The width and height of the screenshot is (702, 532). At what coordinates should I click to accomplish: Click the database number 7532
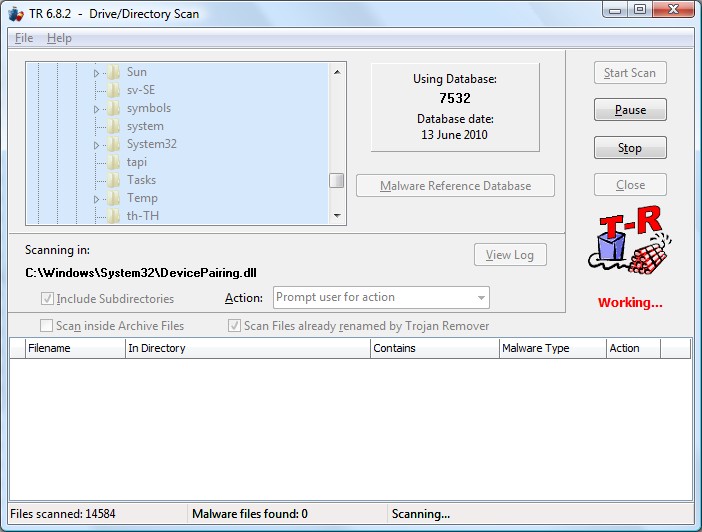(x=455, y=98)
